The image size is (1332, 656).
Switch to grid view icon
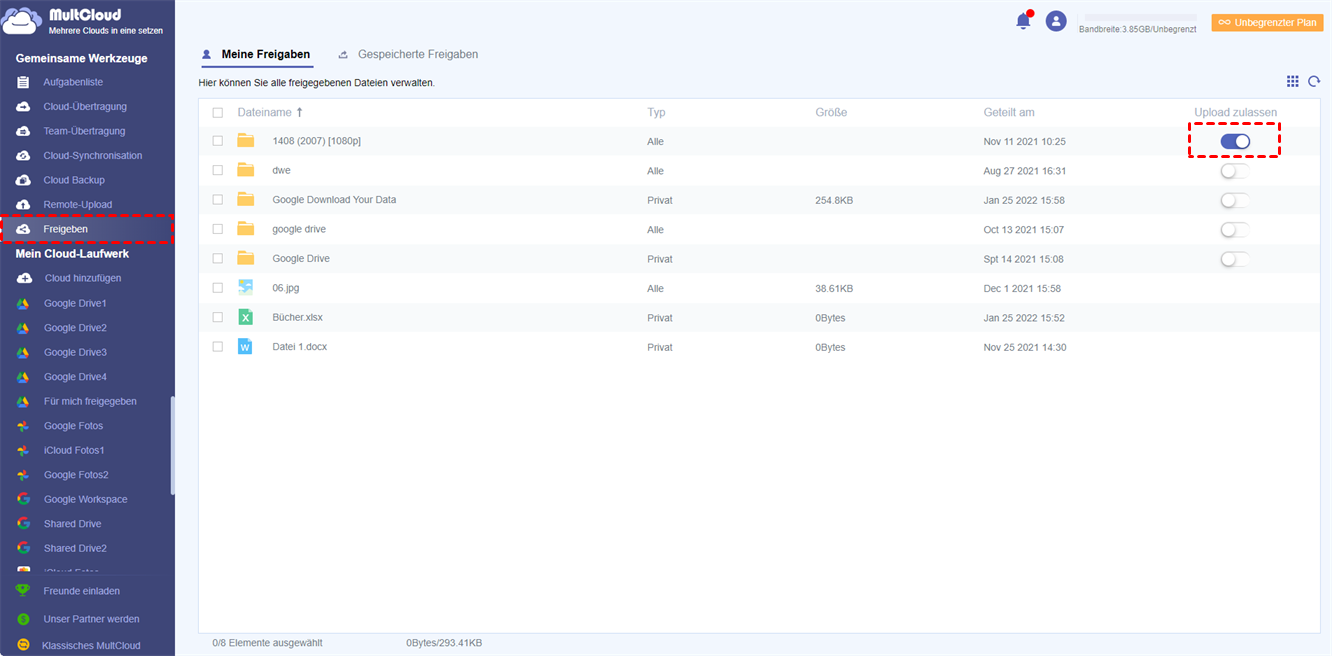tap(1293, 81)
